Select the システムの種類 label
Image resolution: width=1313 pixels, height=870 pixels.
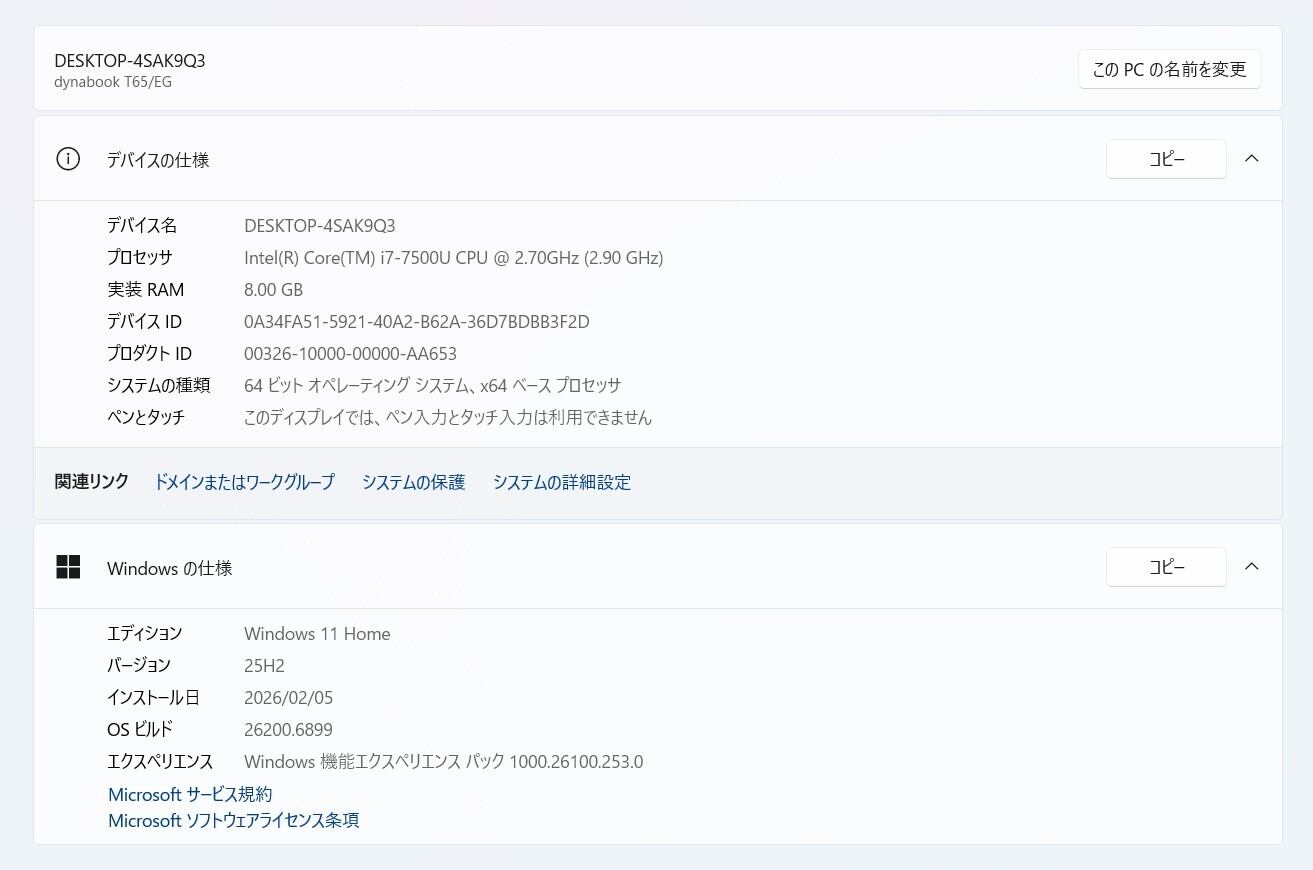pos(158,385)
